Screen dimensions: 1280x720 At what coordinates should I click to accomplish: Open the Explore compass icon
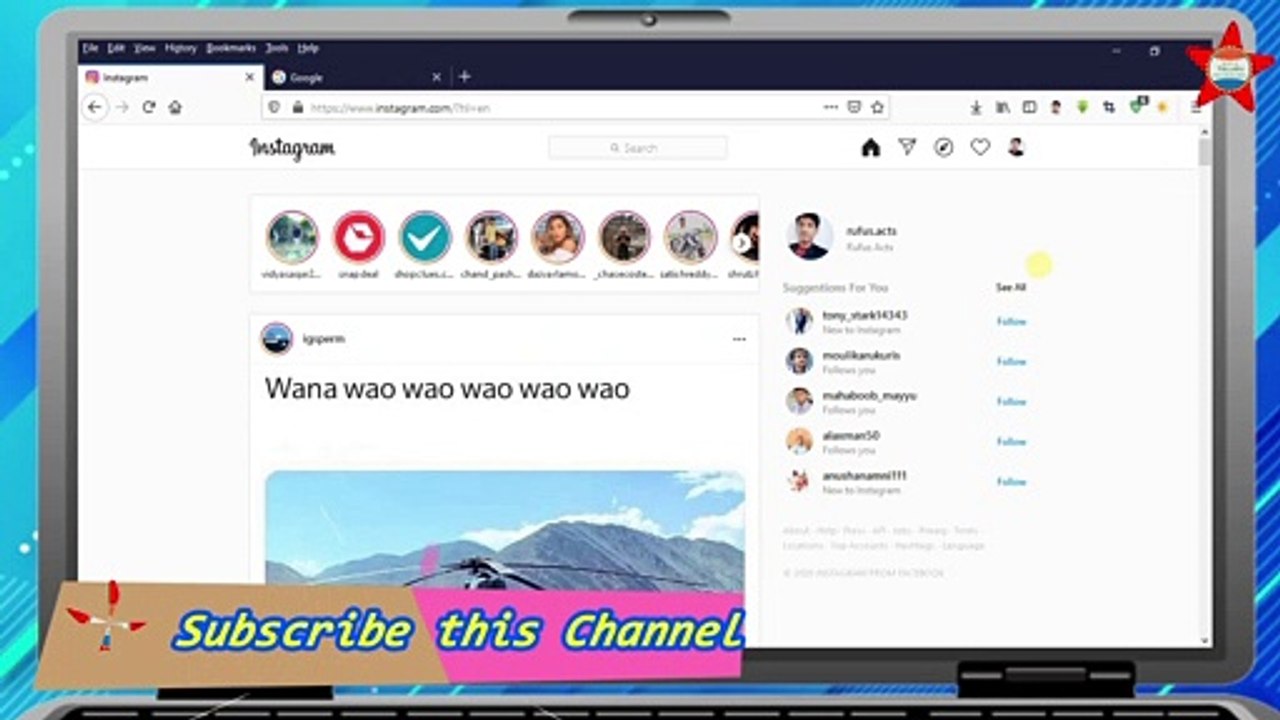point(943,147)
